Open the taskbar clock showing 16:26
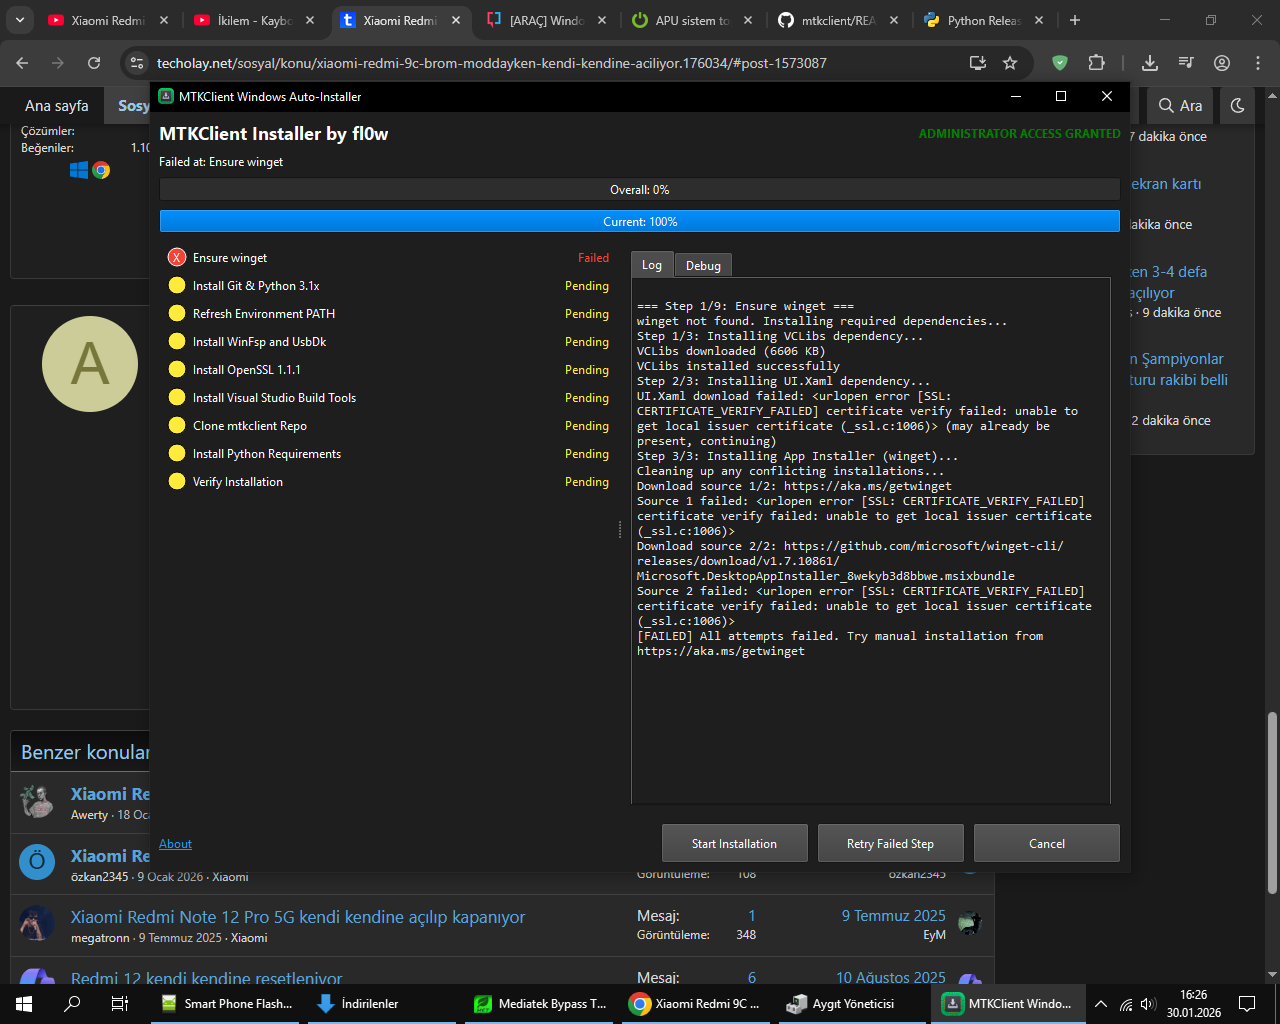Image resolution: width=1280 pixels, height=1024 pixels. pyautogui.click(x=1193, y=1004)
